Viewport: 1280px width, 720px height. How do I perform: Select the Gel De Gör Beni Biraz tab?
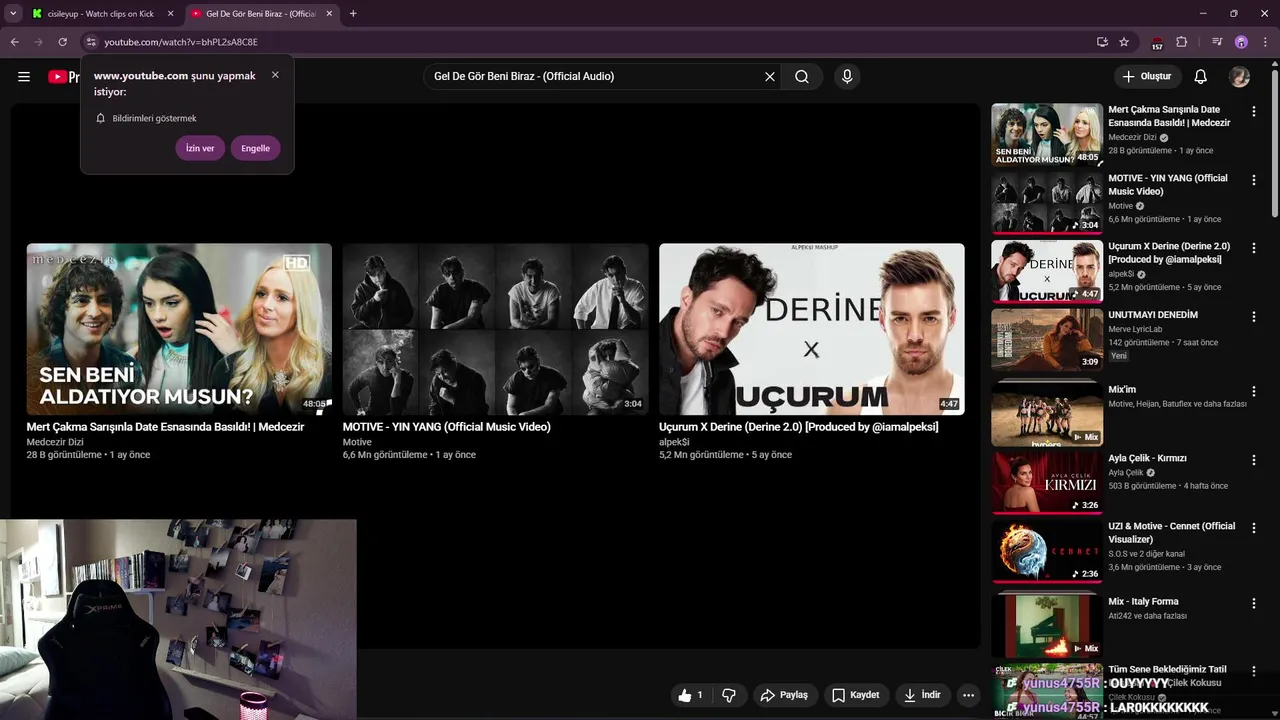pos(262,14)
